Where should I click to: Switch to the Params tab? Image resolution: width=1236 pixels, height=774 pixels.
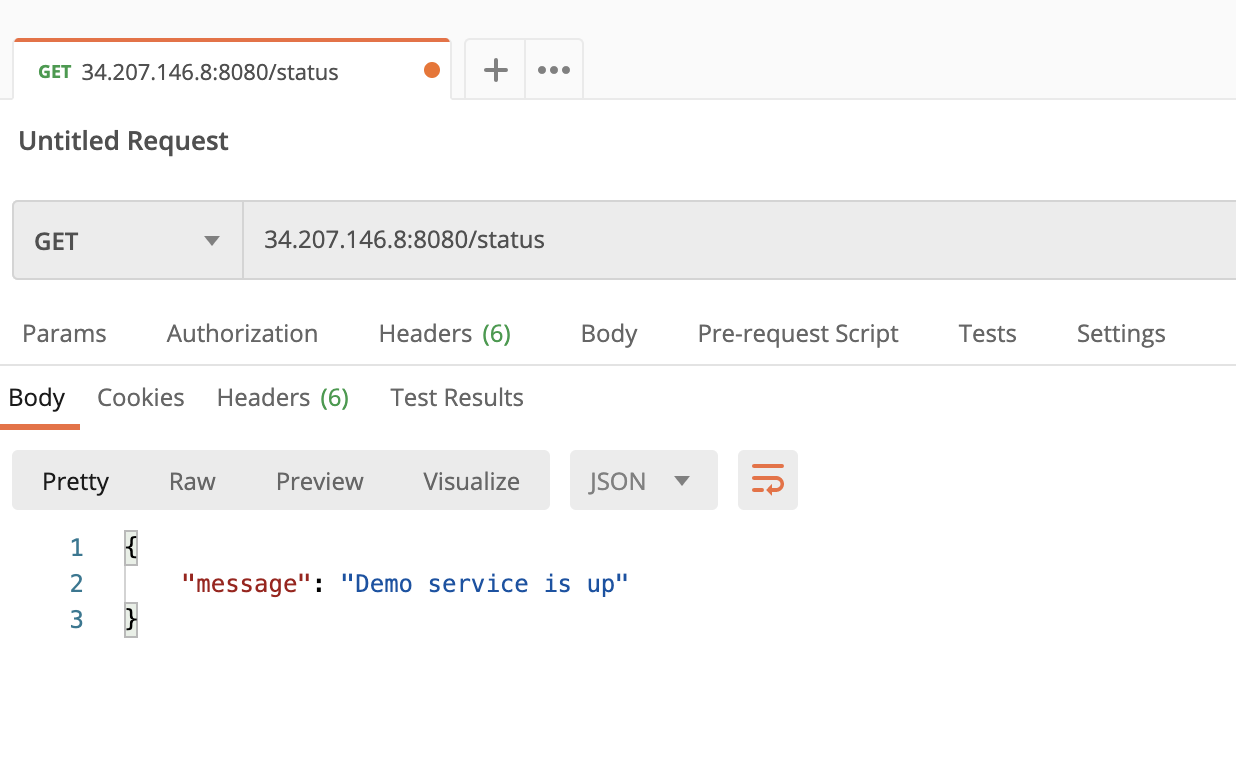(64, 333)
